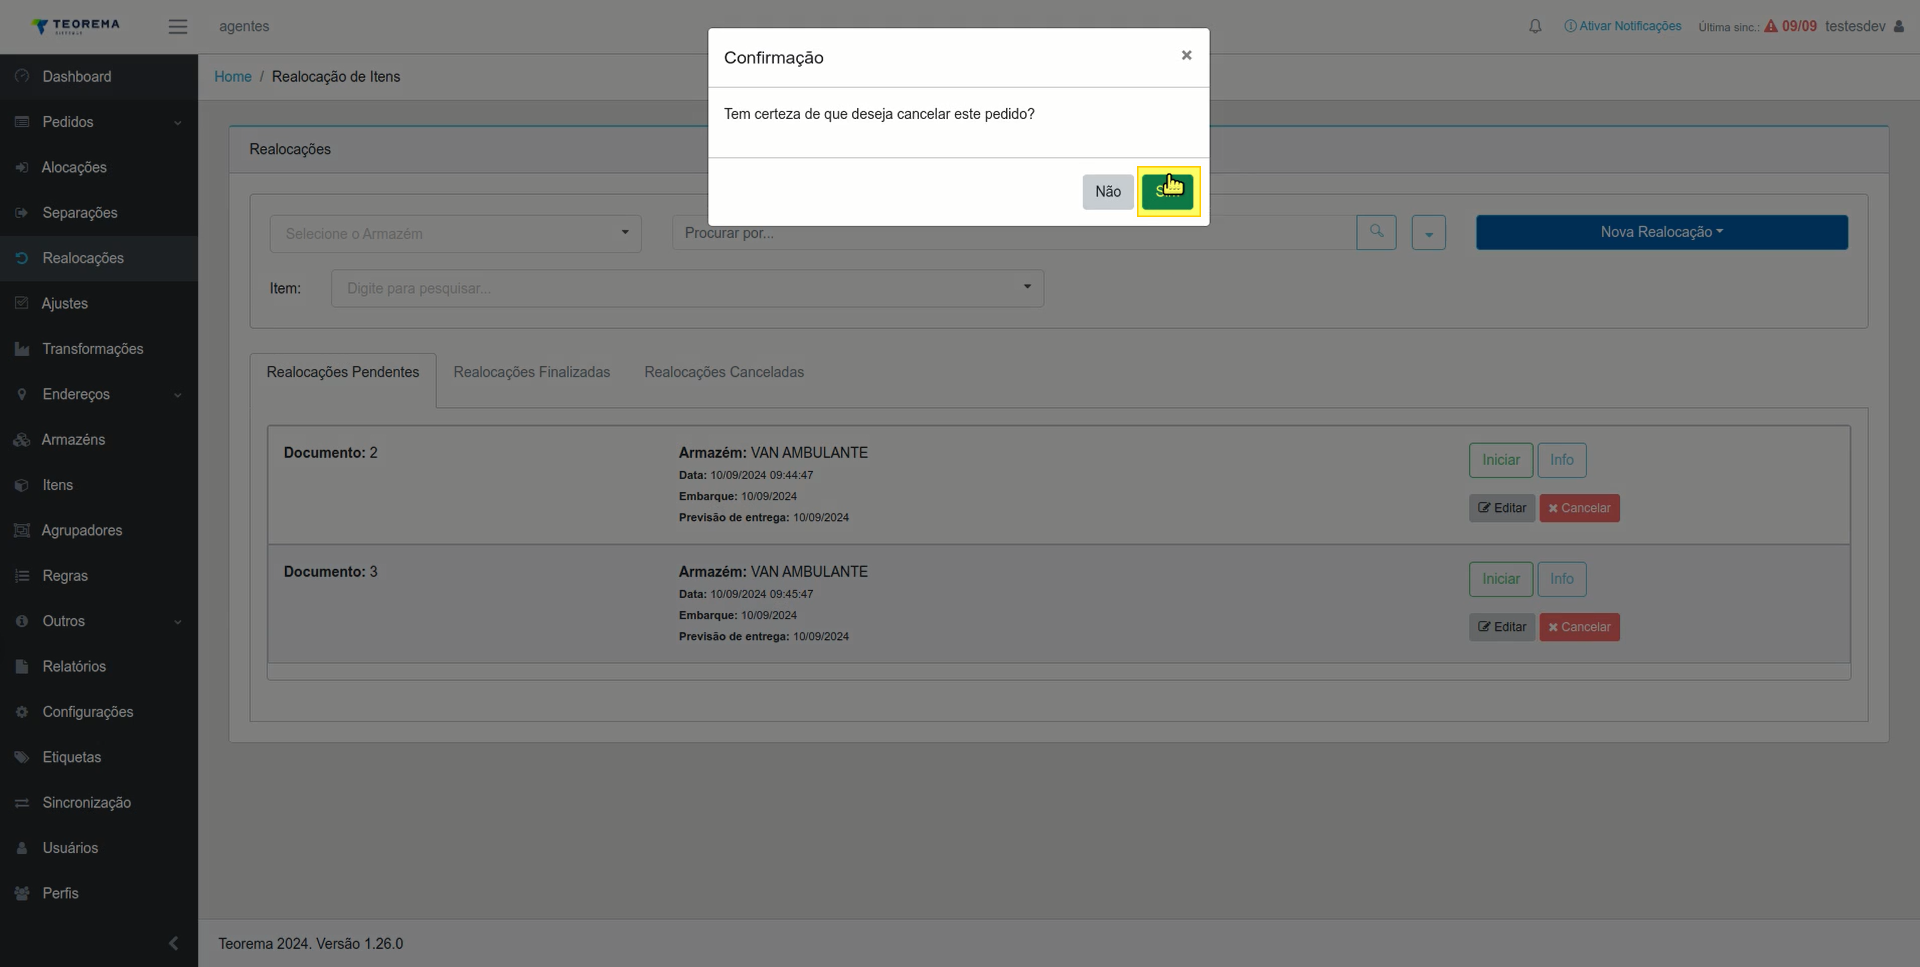The width and height of the screenshot is (1920, 967).
Task: Open Armazéns in the sidebar
Action: [99, 440]
